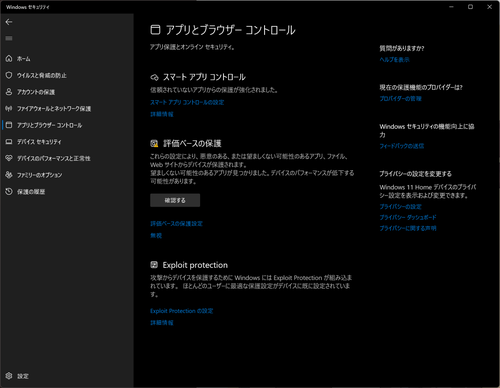Click プライバシーの設定を変更する heading

415,174
